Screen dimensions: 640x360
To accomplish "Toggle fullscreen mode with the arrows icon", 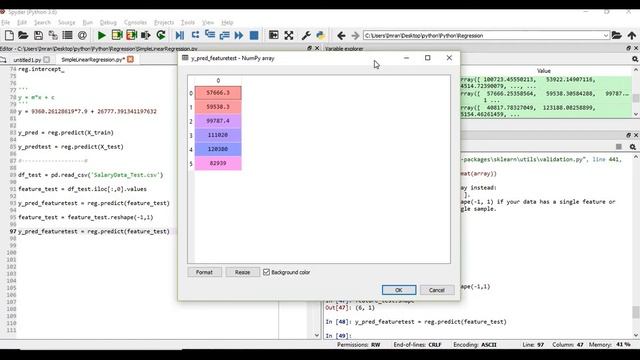I will [289, 36].
